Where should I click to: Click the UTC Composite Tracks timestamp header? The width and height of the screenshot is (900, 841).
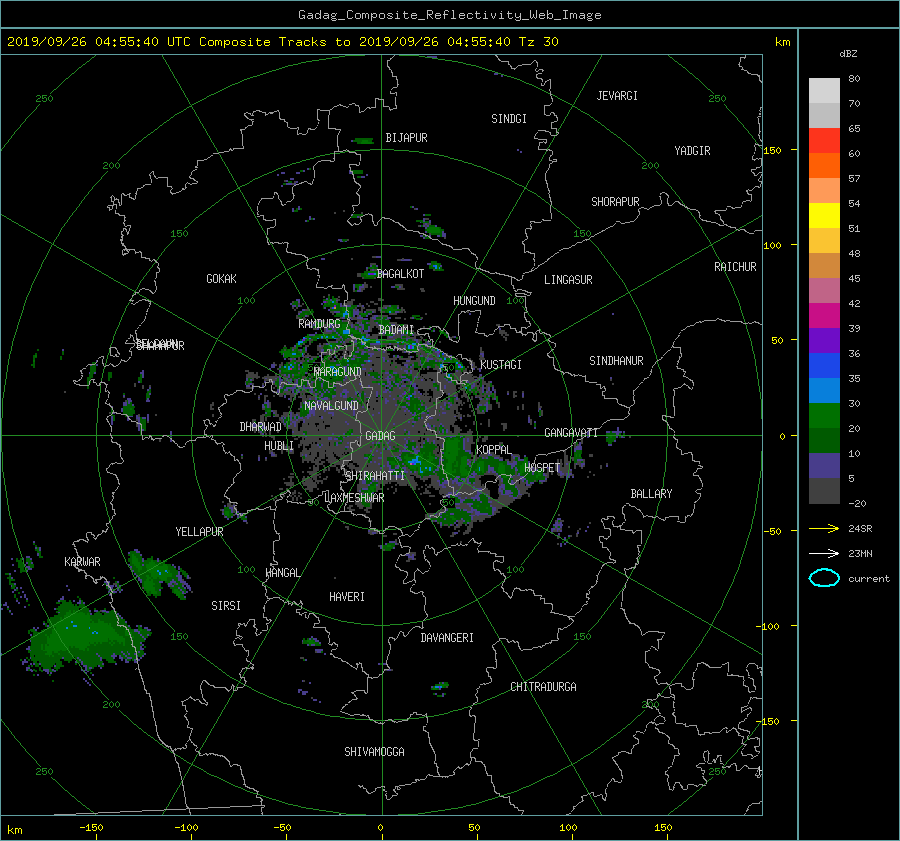[282, 42]
